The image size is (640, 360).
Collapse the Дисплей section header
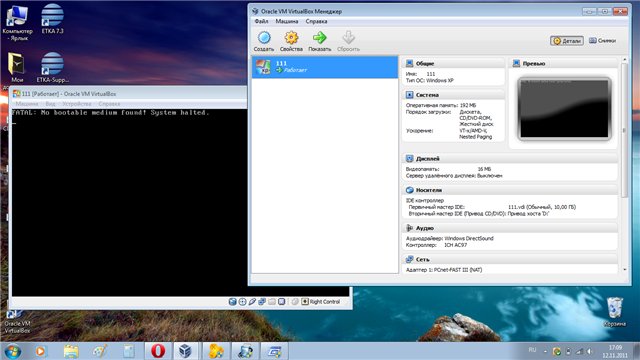tap(509, 158)
